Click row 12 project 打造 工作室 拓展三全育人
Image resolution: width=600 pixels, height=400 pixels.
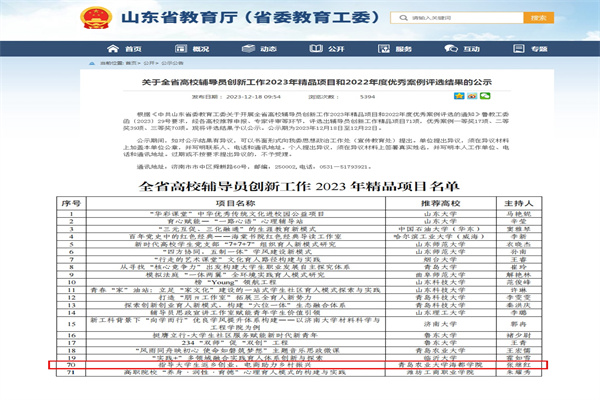click(x=235, y=297)
